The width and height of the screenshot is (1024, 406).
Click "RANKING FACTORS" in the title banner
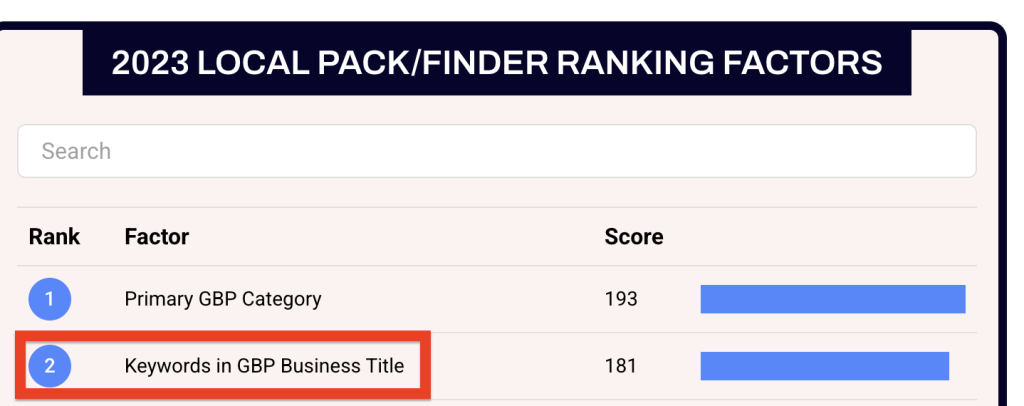point(719,63)
